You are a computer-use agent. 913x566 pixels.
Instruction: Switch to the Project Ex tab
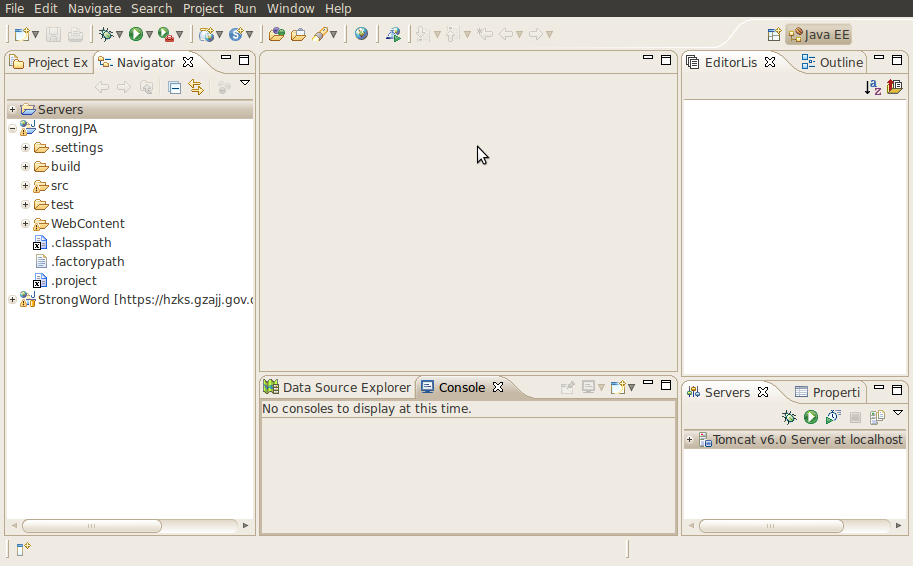click(49, 62)
